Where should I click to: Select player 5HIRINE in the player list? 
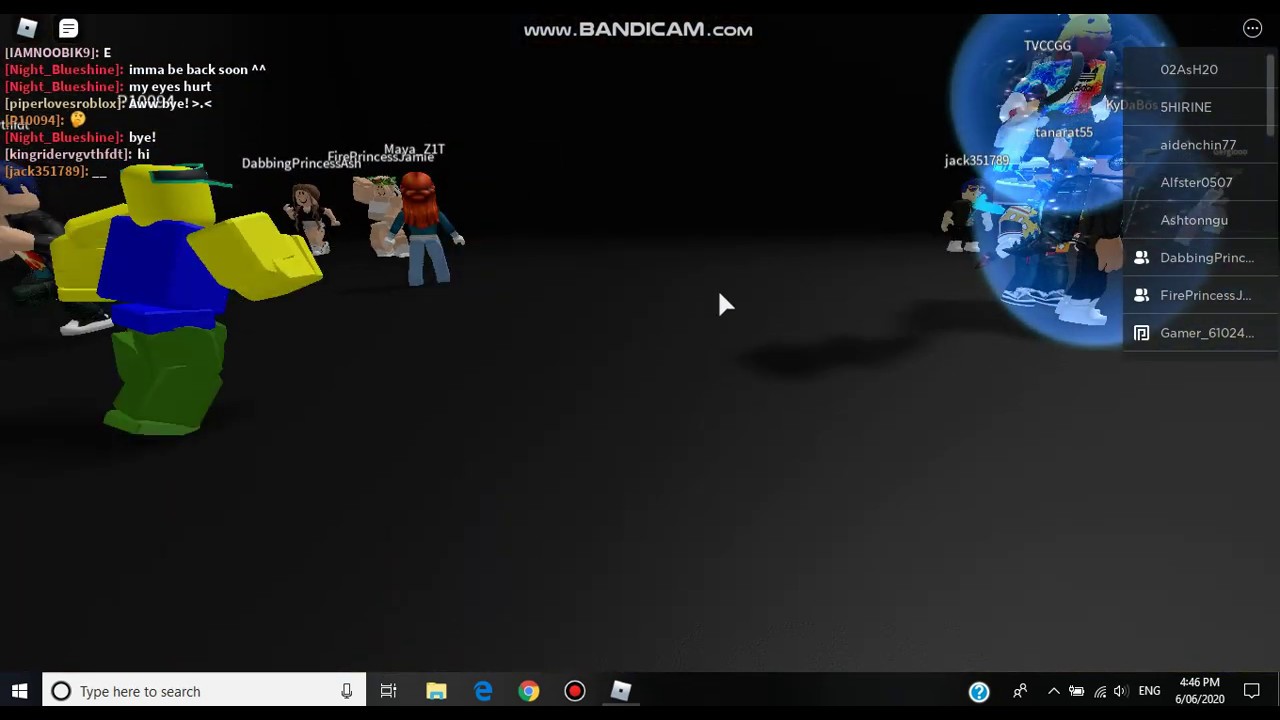pos(1199,107)
